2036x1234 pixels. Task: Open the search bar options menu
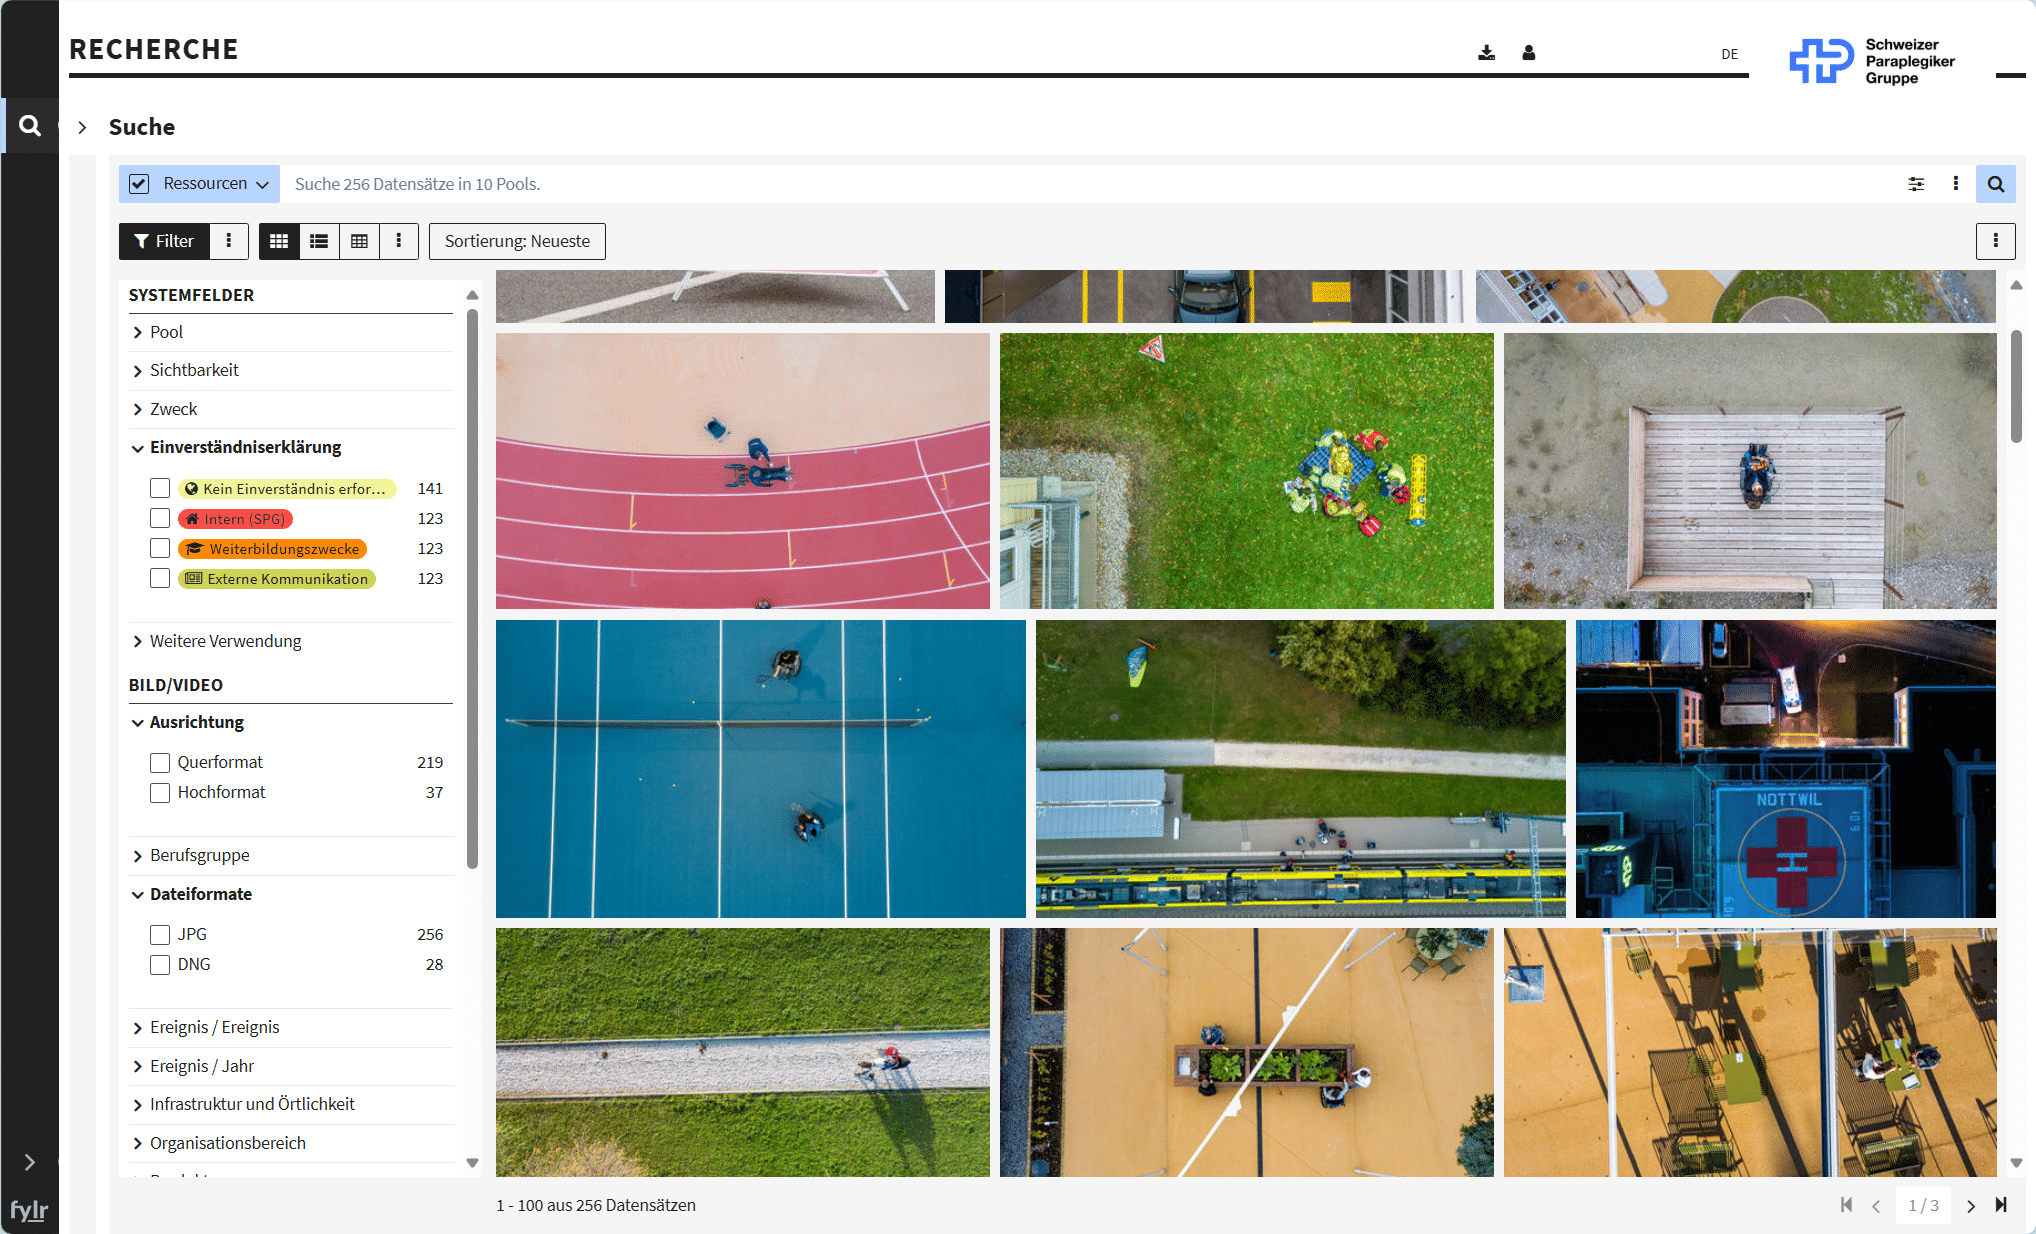tap(1955, 184)
